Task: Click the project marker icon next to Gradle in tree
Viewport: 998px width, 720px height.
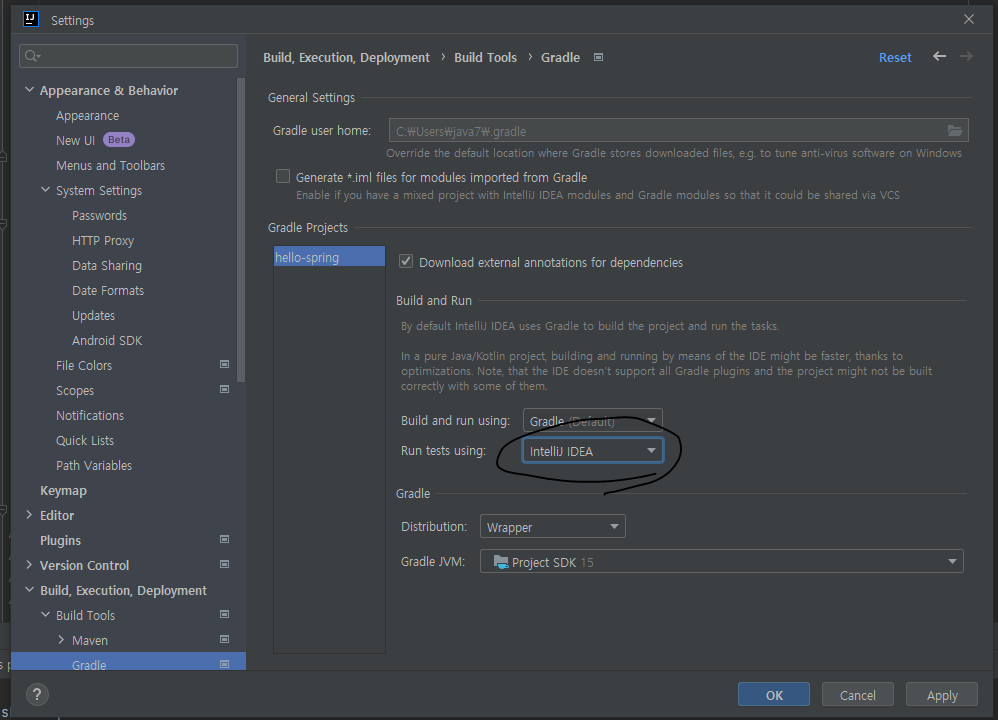Action: pos(224,664)
